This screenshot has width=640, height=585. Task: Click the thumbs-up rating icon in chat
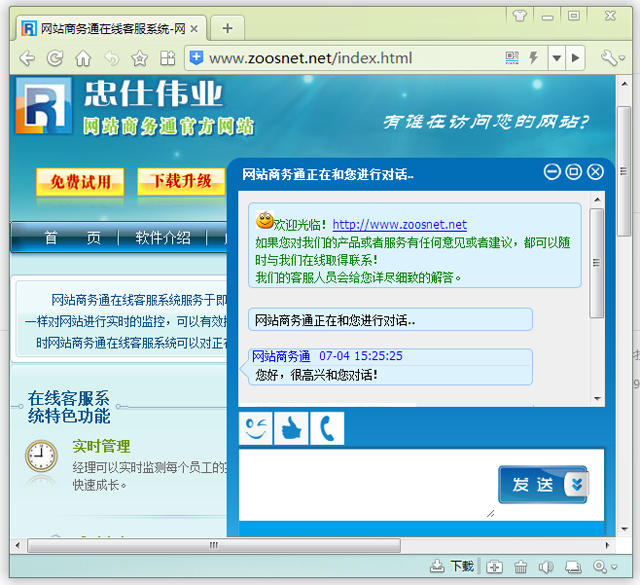(291, 428)
